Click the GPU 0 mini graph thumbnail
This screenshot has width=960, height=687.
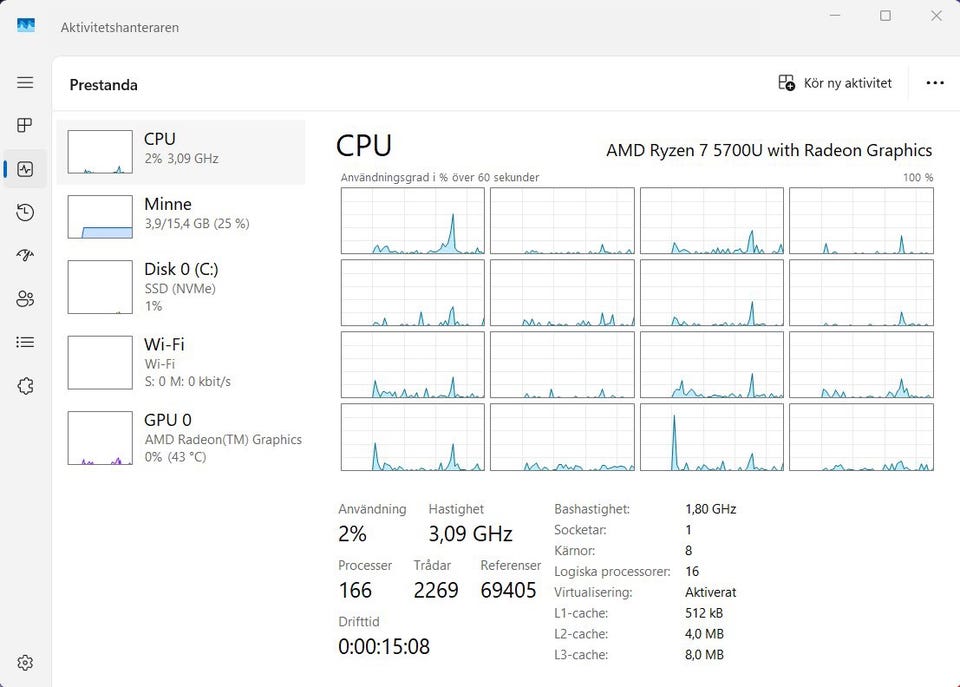click(100, 438)
